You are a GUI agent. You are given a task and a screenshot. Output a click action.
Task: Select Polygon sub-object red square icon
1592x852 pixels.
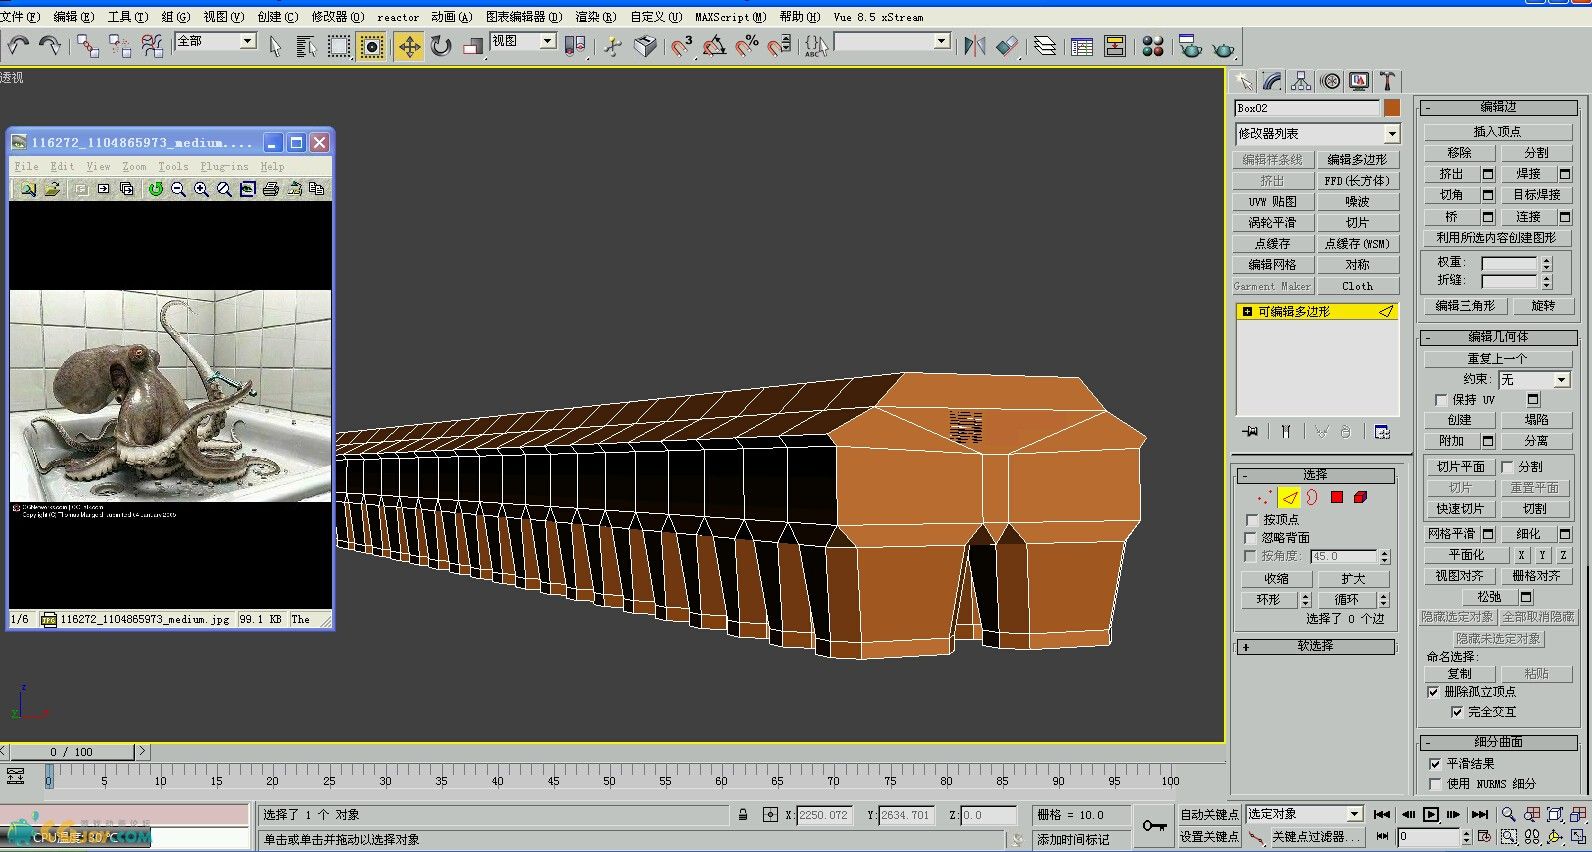coord(1336,497)
